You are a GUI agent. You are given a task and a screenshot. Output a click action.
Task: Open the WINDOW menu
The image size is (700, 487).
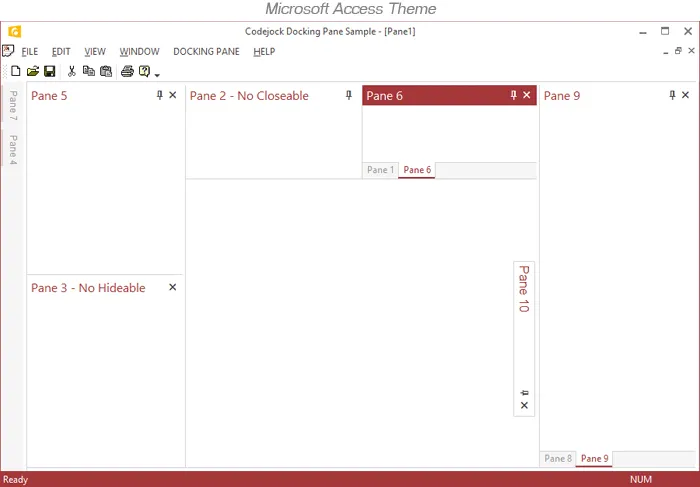[139, 52]
